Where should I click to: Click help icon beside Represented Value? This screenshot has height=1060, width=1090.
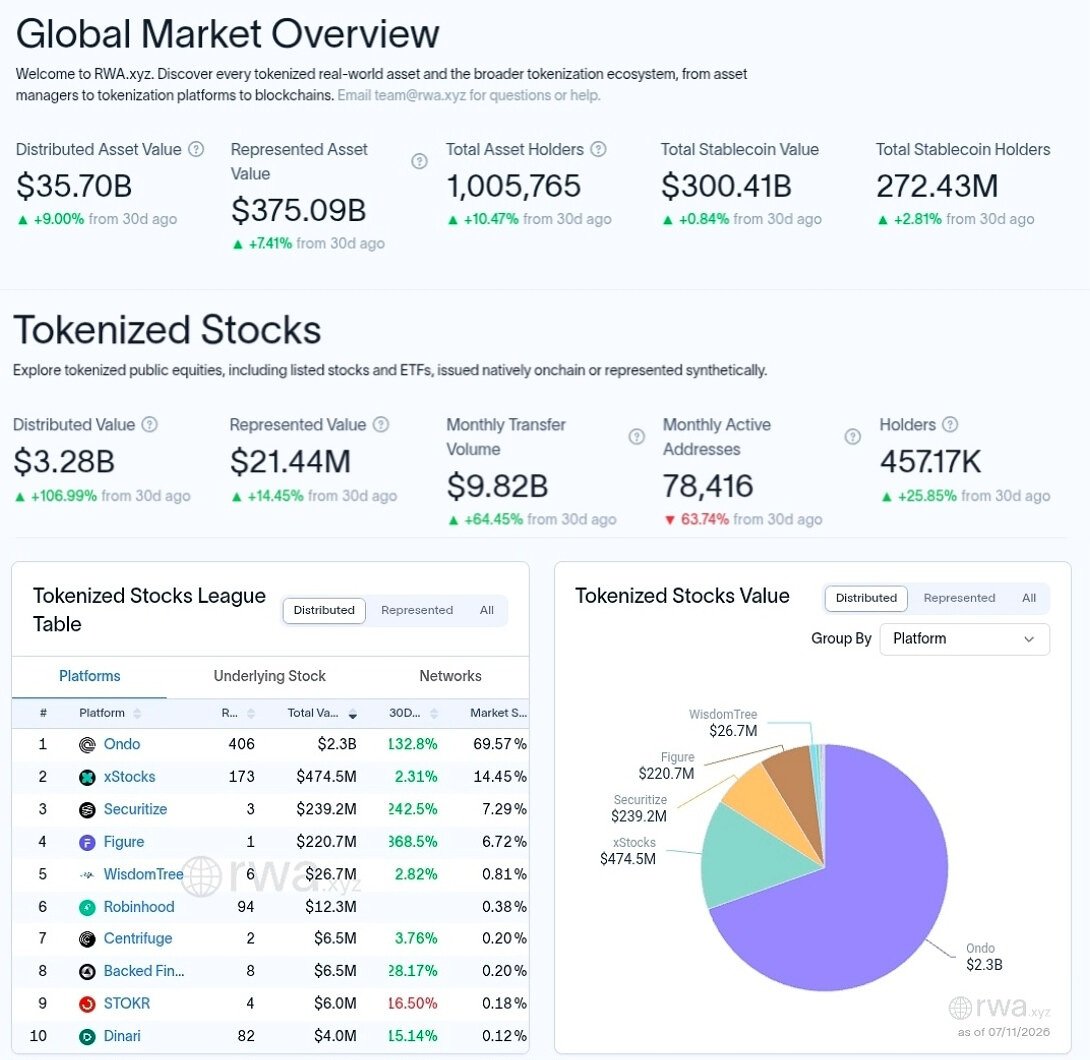click(x=381, y=425)
